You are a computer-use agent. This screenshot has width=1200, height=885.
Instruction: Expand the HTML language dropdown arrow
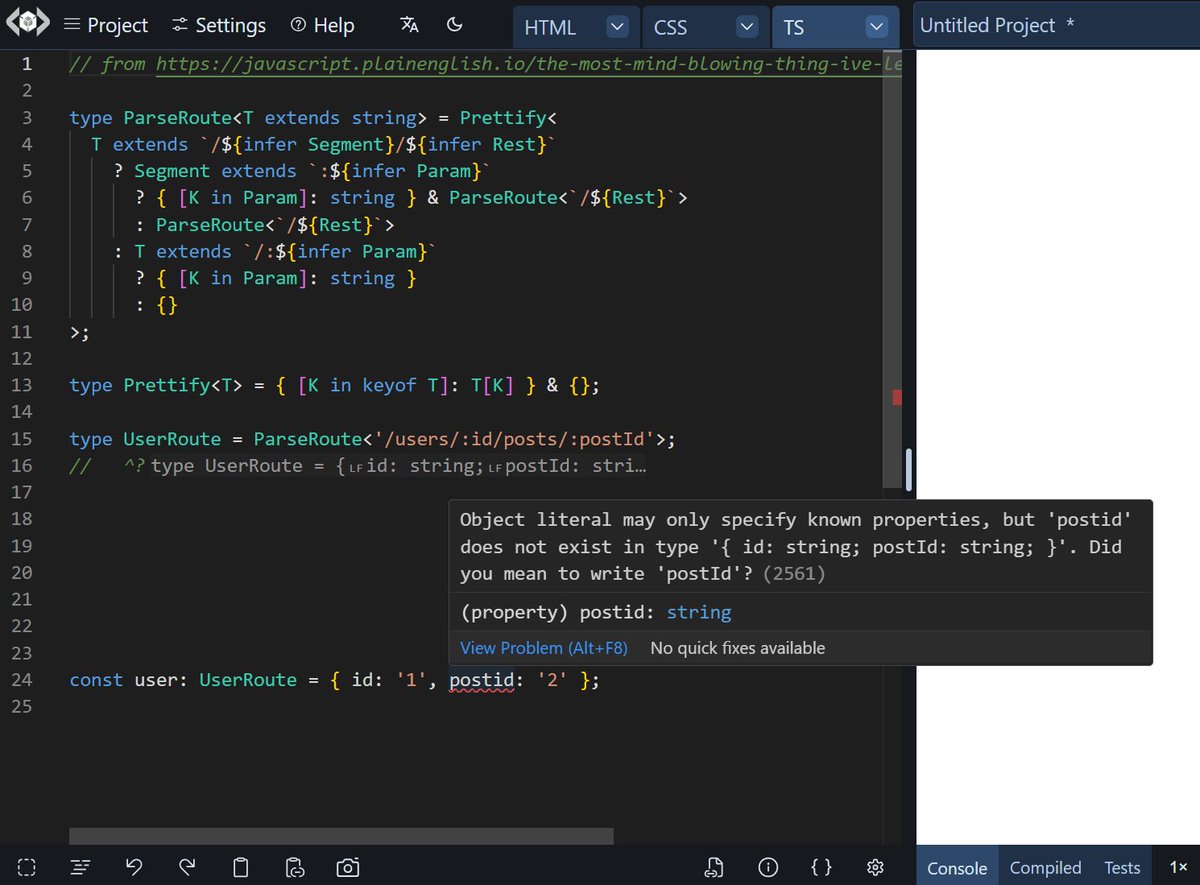618,27
